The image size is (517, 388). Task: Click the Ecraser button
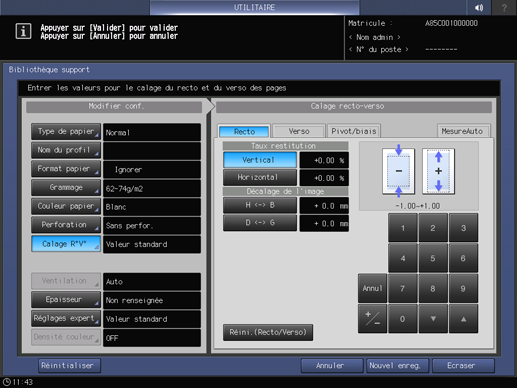pyautogui.click(x=463, y=366)
